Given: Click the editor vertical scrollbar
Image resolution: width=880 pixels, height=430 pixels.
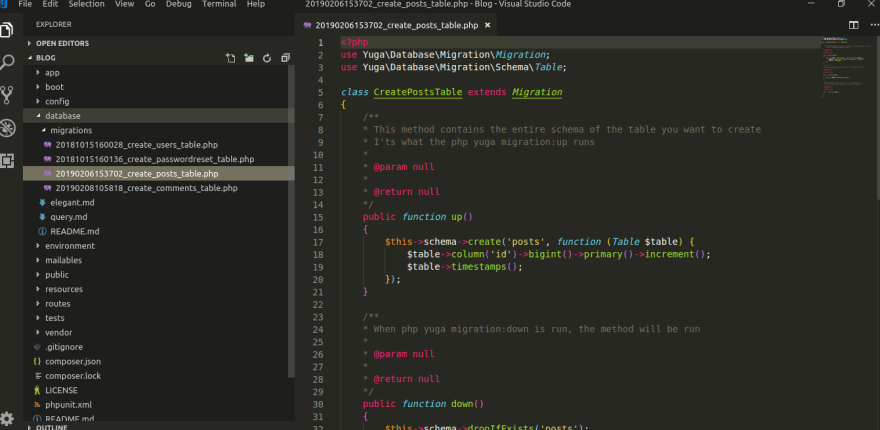Looking at the screenshot, I should (877, 118).
